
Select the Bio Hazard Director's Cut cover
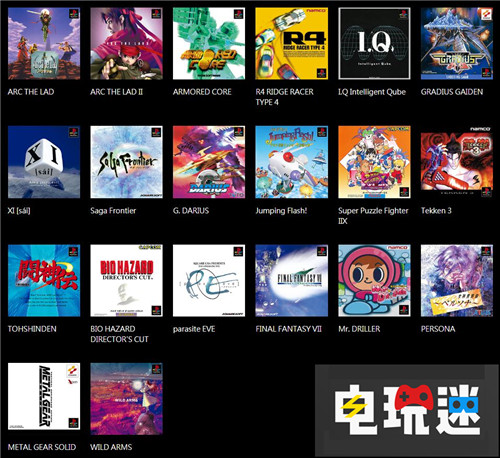[126, 281]
